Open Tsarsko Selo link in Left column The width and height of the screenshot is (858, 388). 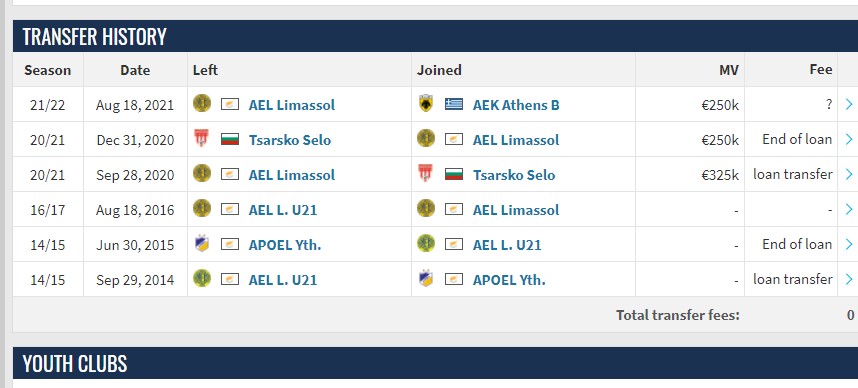coord(289,140)
